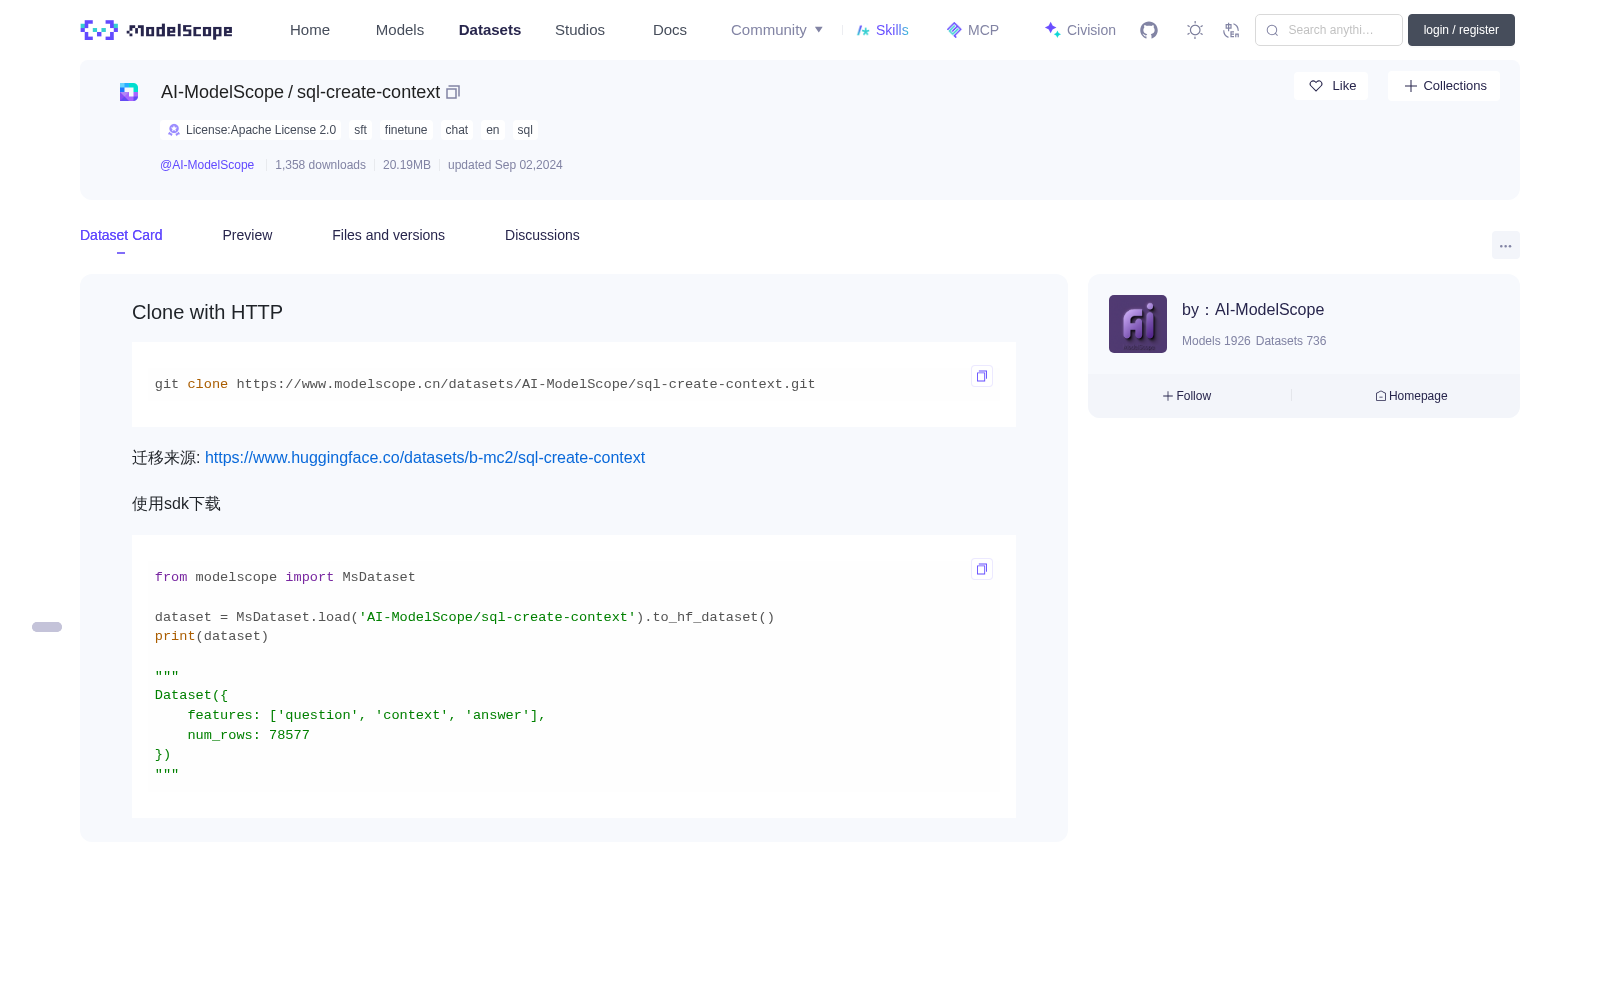
Task: Open Studios navigation item
Action: click(x=580, y=30)
